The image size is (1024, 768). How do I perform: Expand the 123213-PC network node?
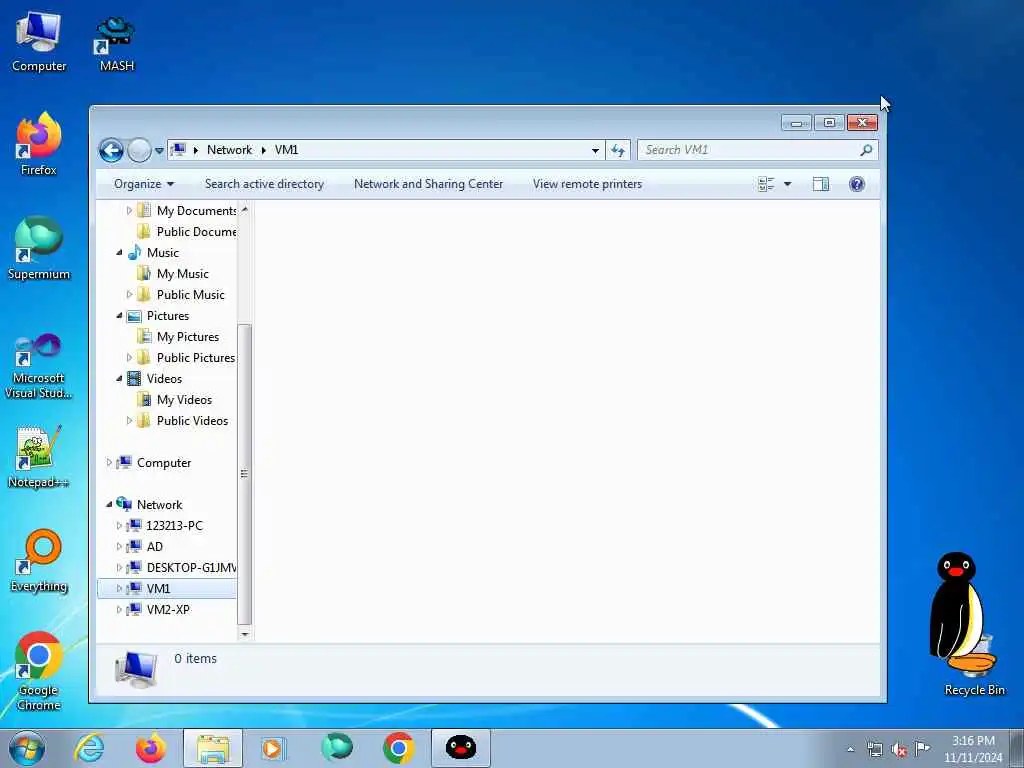coord(119,526)
